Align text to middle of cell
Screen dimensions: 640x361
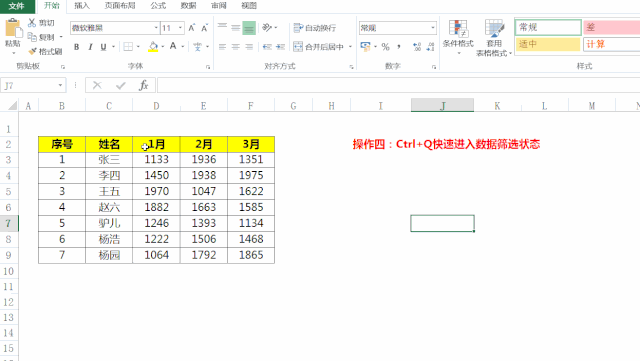click(236, 27)
